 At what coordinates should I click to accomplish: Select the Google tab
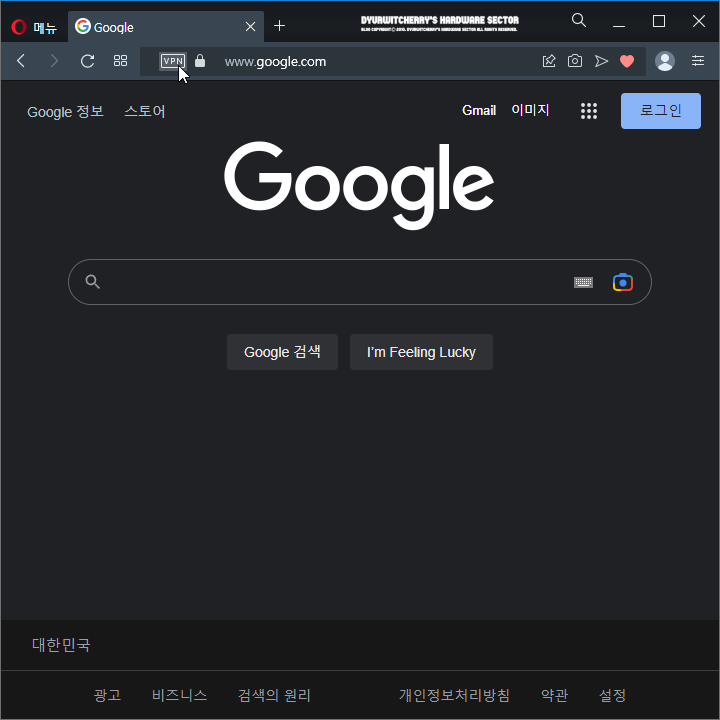coord(166,27)
